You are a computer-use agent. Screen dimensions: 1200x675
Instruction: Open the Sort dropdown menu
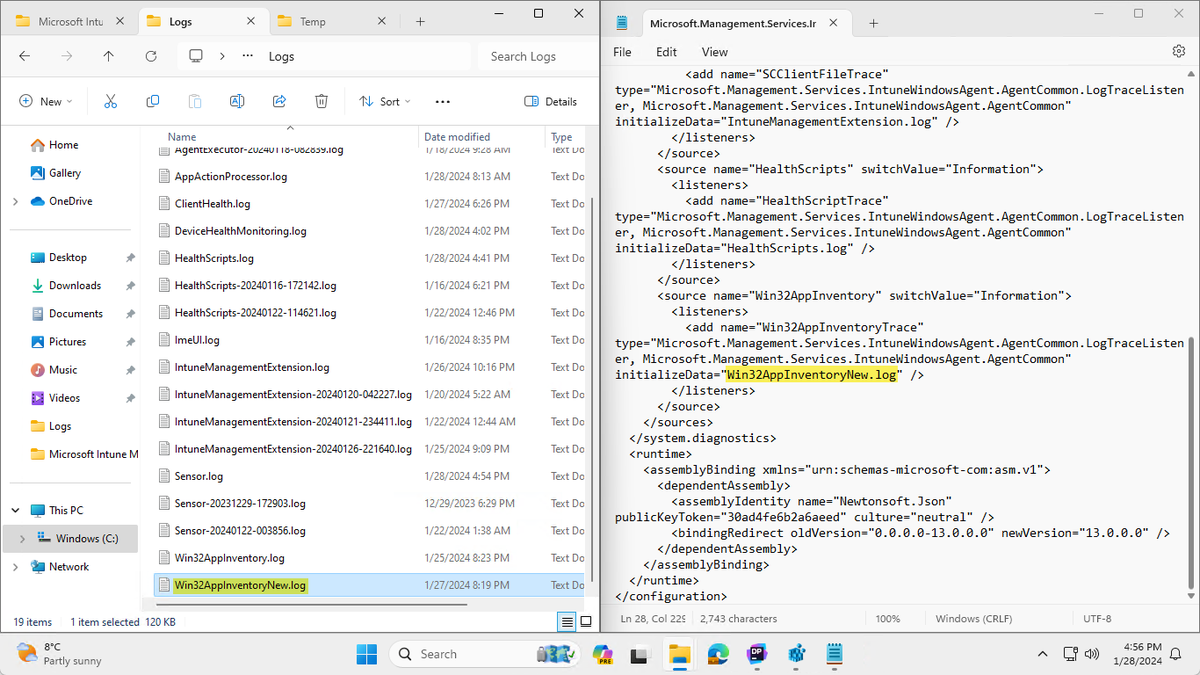coord(385,101)
